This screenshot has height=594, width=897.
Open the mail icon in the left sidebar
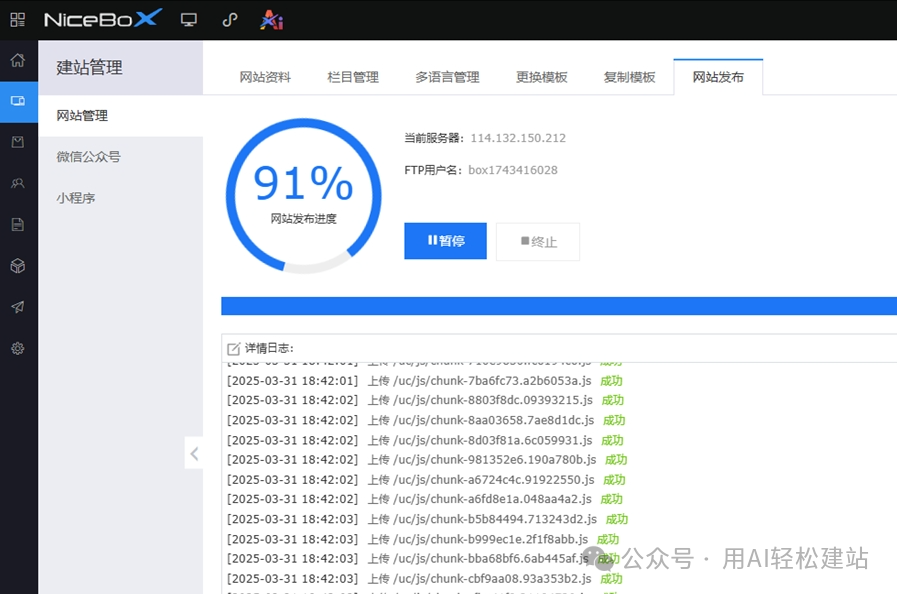18,142
